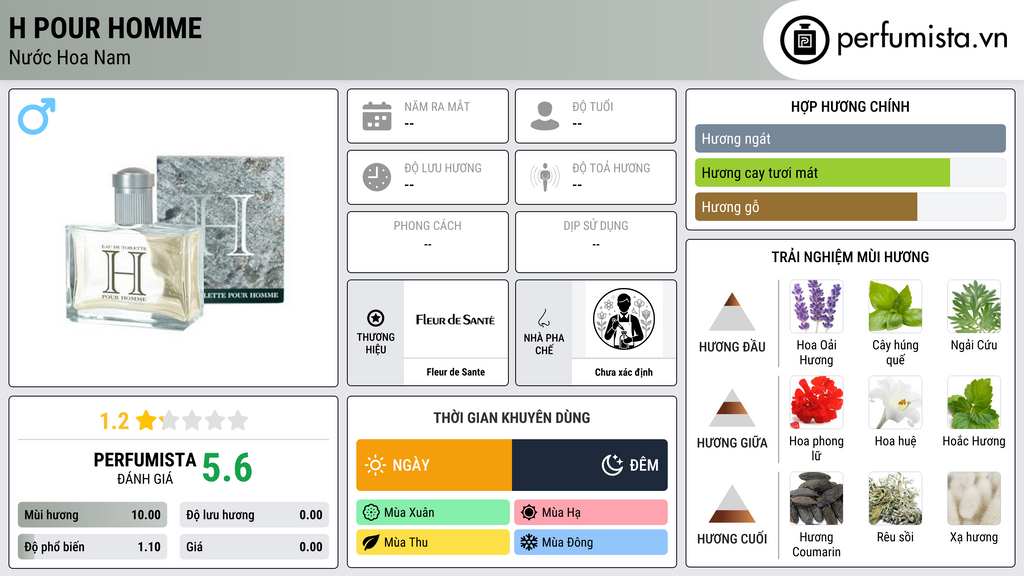Click the green 5.6 Perfumista score
Image resolution: width=1024 pixels, height=576 pixels.
pos(227,468)
